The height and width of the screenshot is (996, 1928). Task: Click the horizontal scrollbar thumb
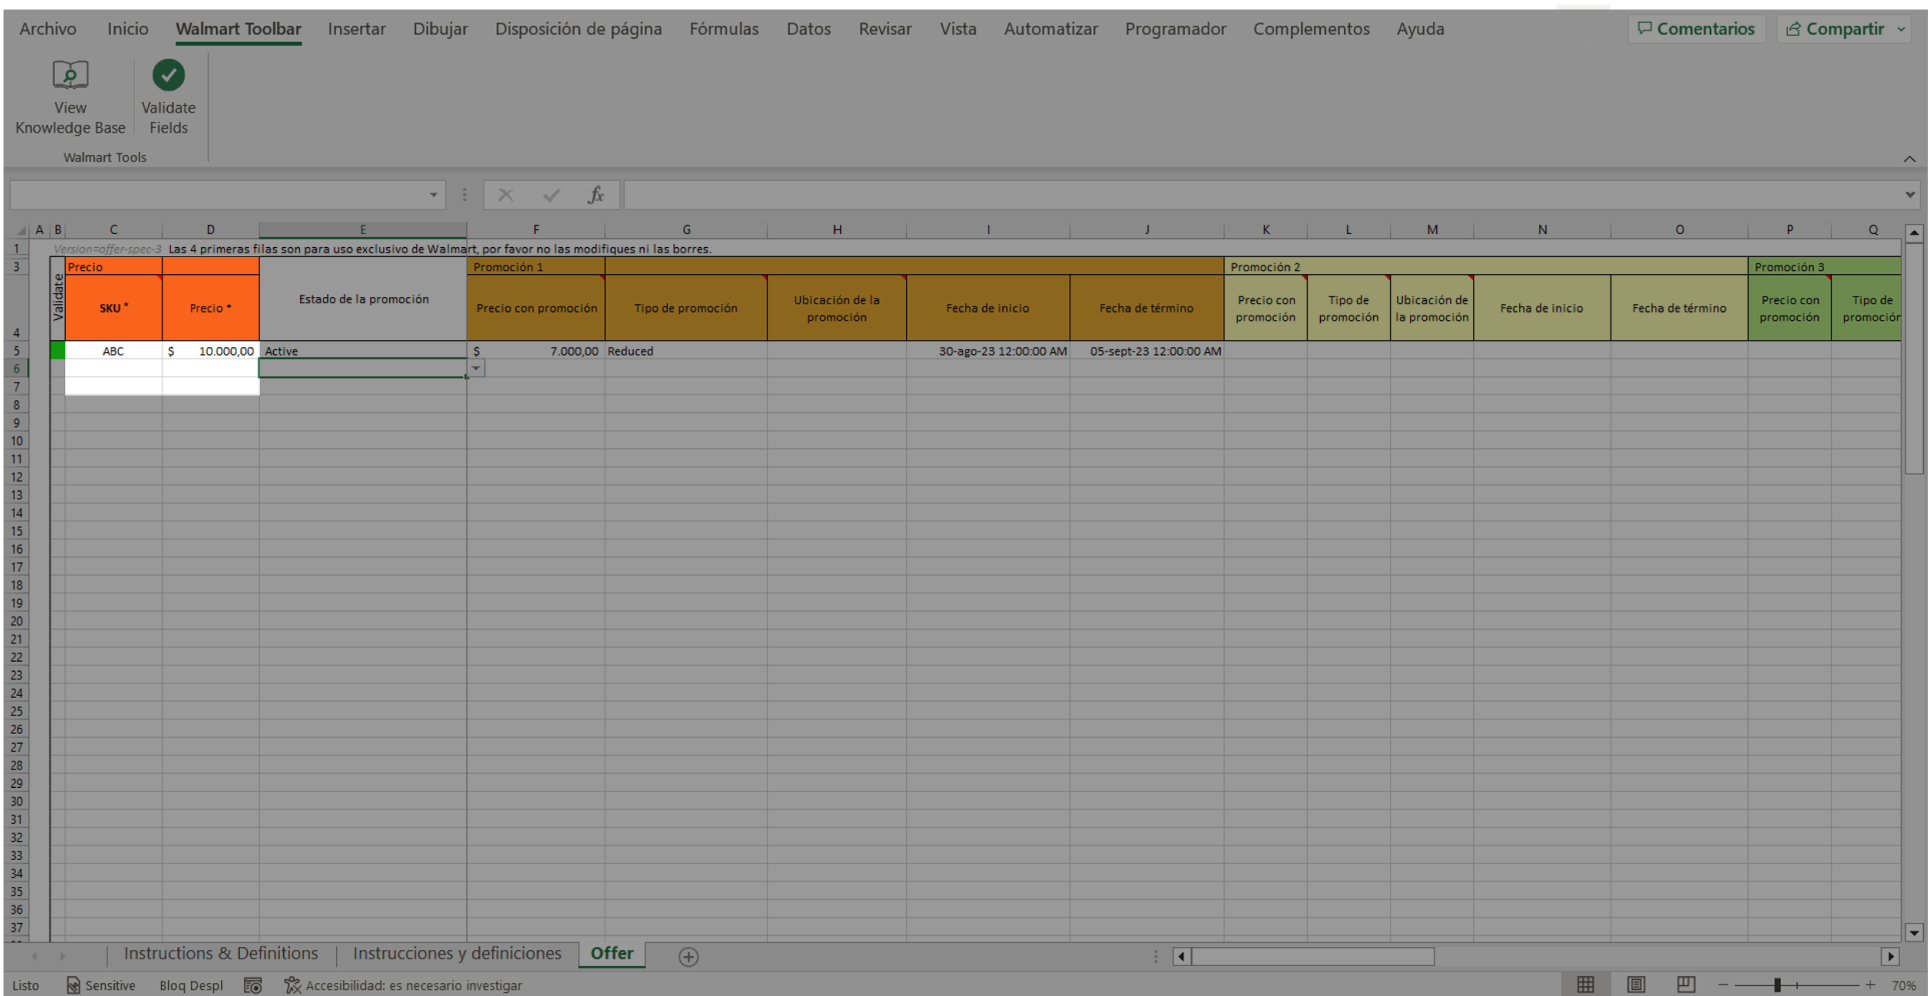pyautogui.click(x=1313, y=957)
